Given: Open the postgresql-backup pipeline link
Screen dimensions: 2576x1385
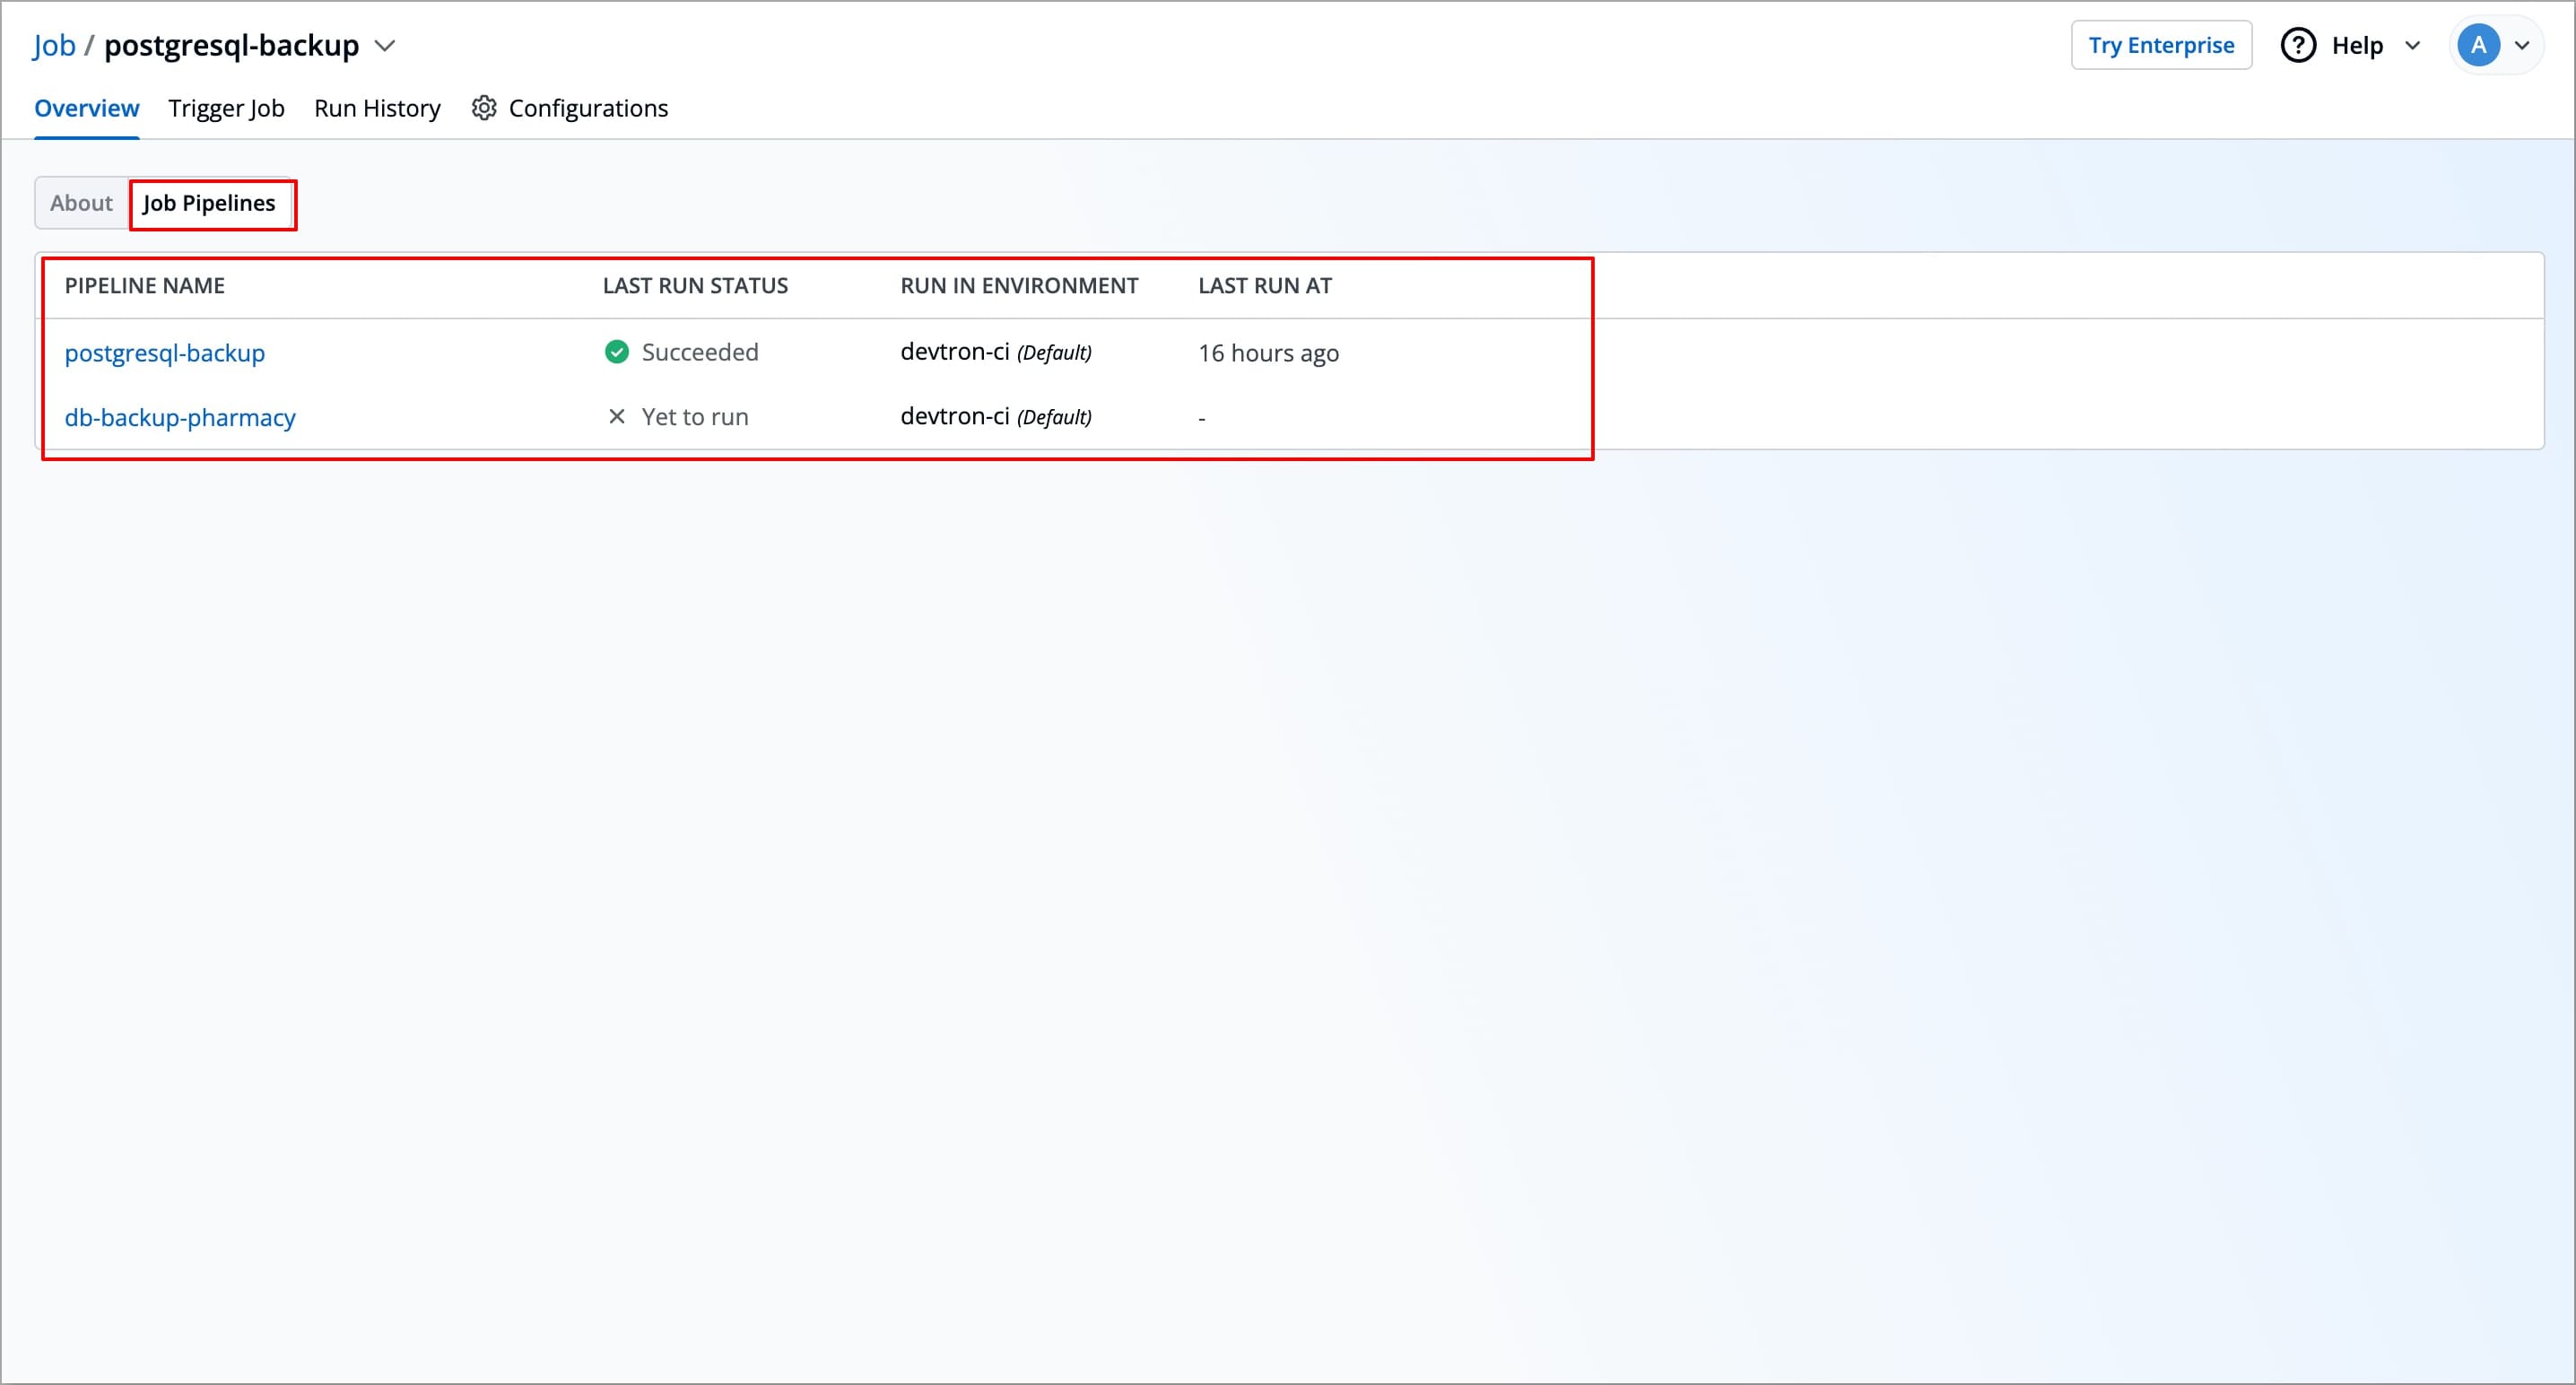Looking at the screenshot, I should tap(165, 353).
